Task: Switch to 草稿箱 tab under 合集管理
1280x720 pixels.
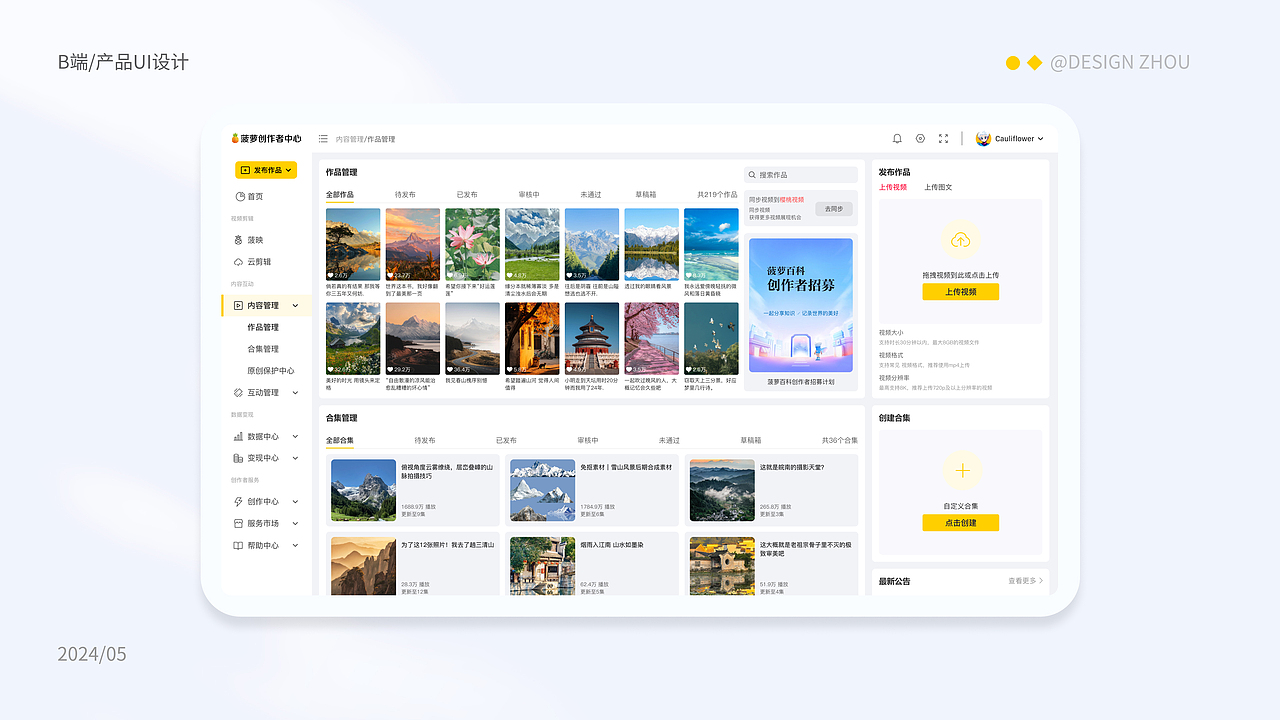Action: point(751,441)
